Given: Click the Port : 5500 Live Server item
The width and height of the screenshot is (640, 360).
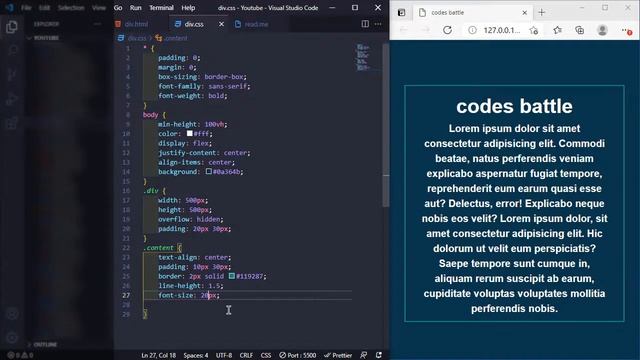Looking at the screenshot, I should pos(298,355).
